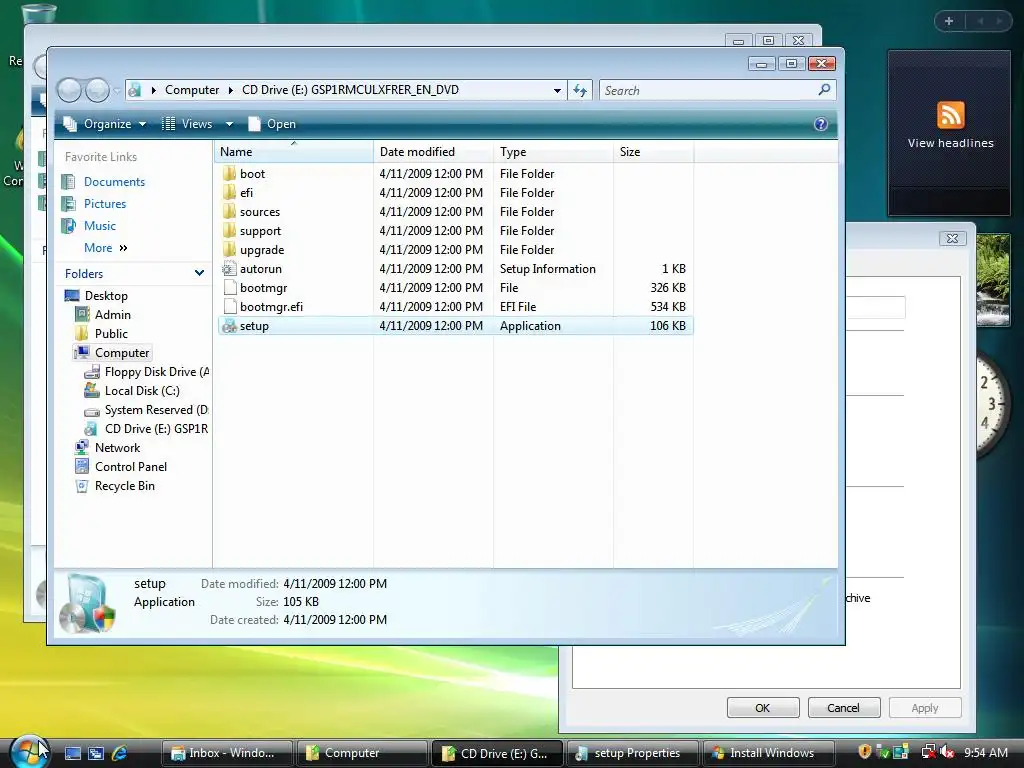1024x768 pixels.
Task: Open Control Panel in folder tree
Action: click(x=131, y=466)
